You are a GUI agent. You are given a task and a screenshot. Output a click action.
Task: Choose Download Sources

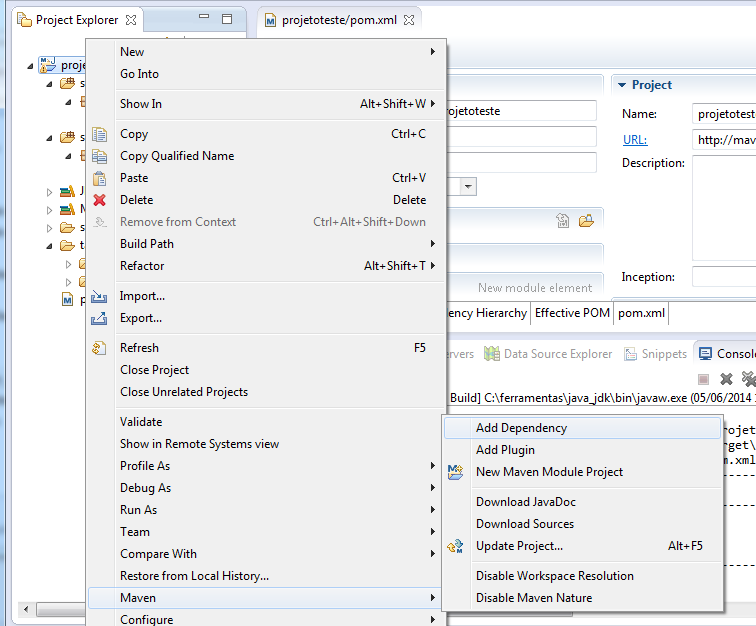(582, 524)
